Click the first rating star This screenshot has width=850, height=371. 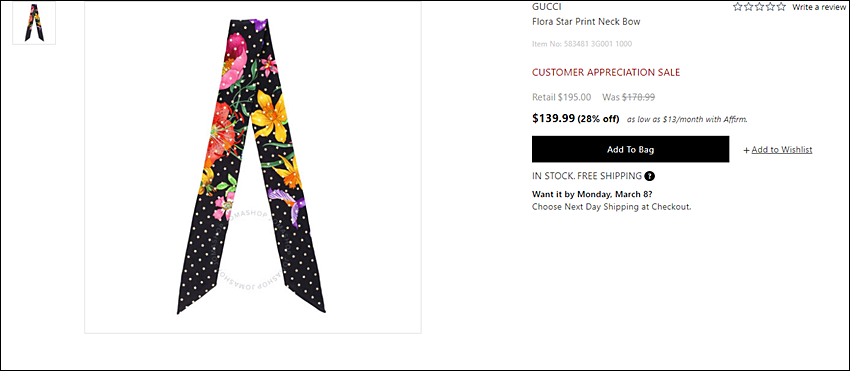[x=738, y=7]
